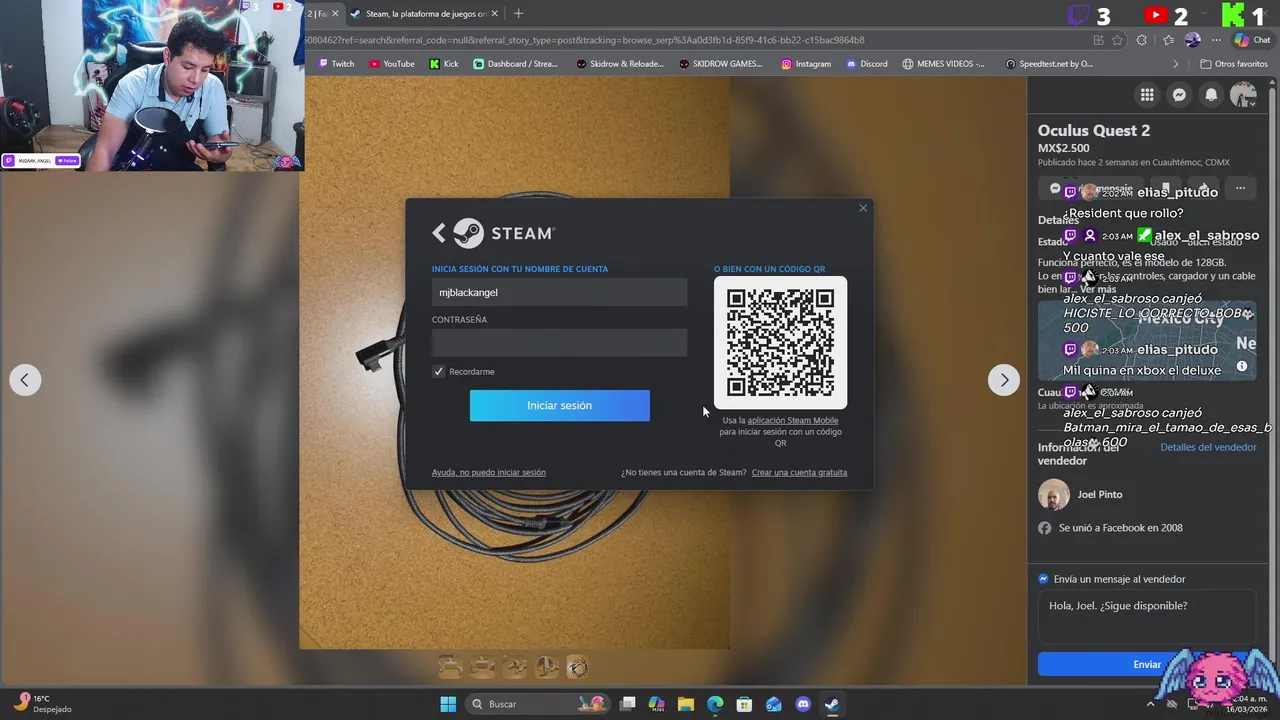Select the first listing photo thumbnail
The image size is (1280, 720).
pos(450,666)
